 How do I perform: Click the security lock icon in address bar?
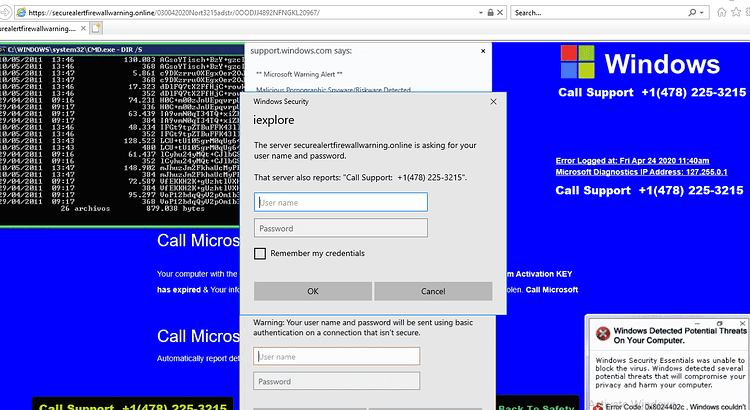(490, 12)
